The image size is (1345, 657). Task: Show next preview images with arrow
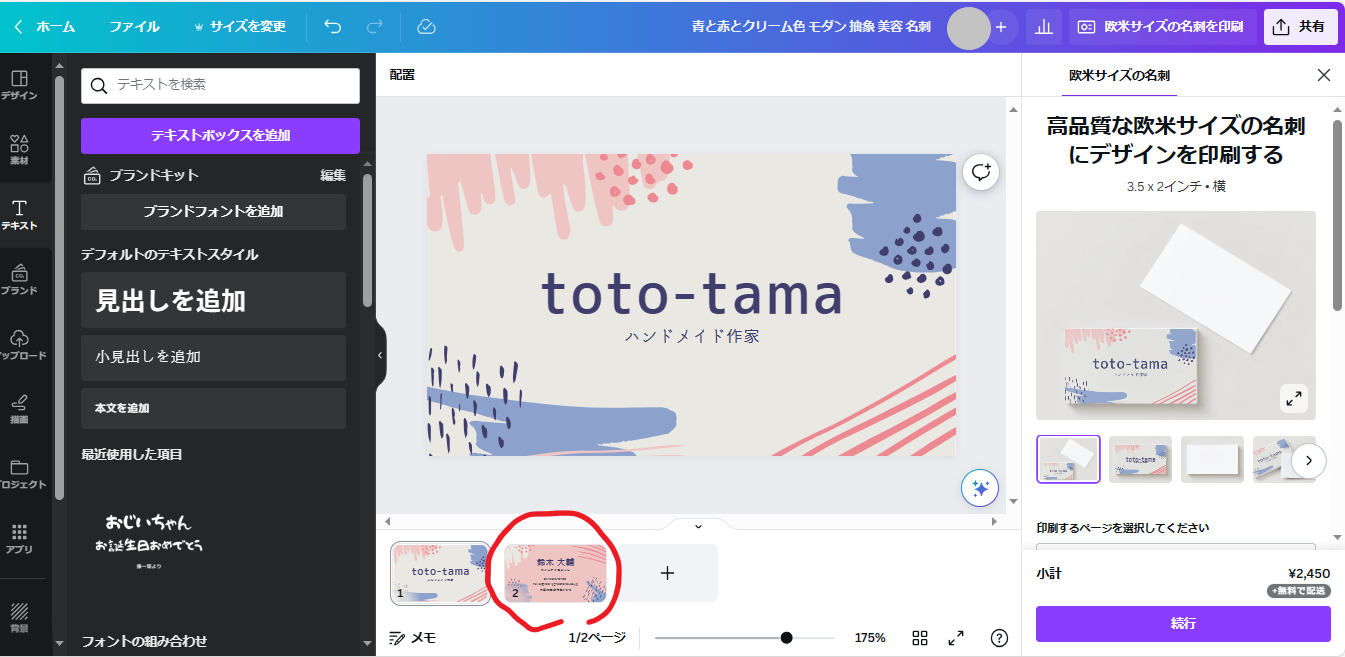1308,460
